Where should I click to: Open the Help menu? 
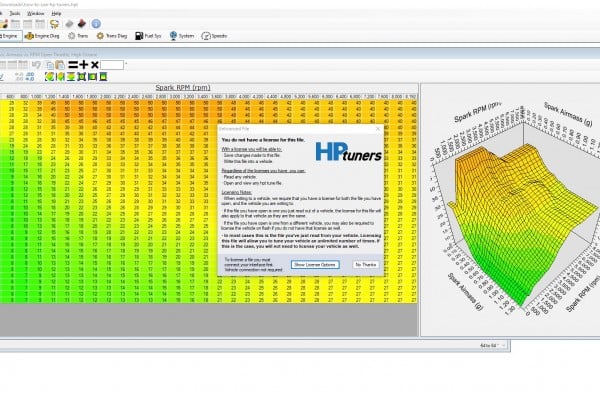click(x=56, y=13)
